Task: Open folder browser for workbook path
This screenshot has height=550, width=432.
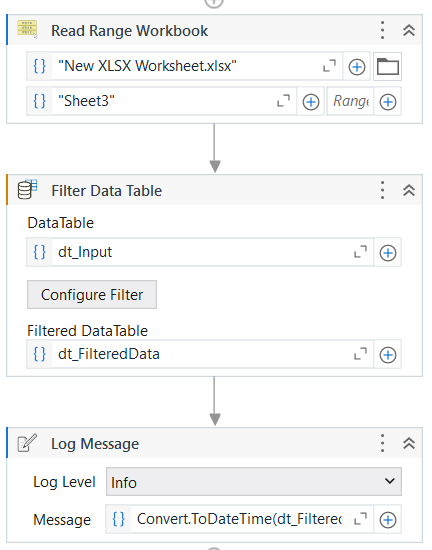Action: point(387,67)
